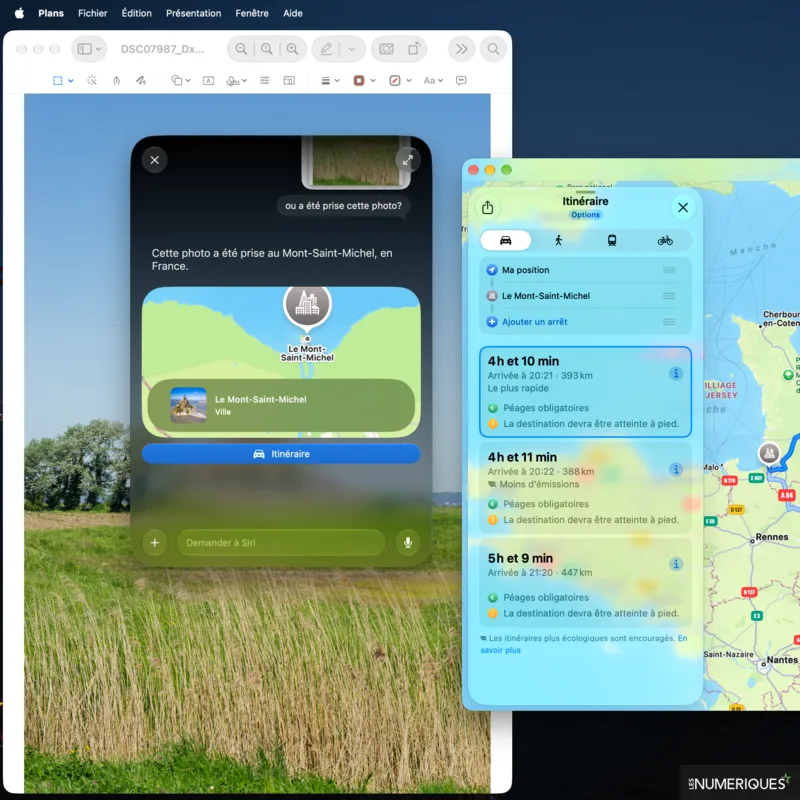Open the Plans menu

tap(51, 13)
